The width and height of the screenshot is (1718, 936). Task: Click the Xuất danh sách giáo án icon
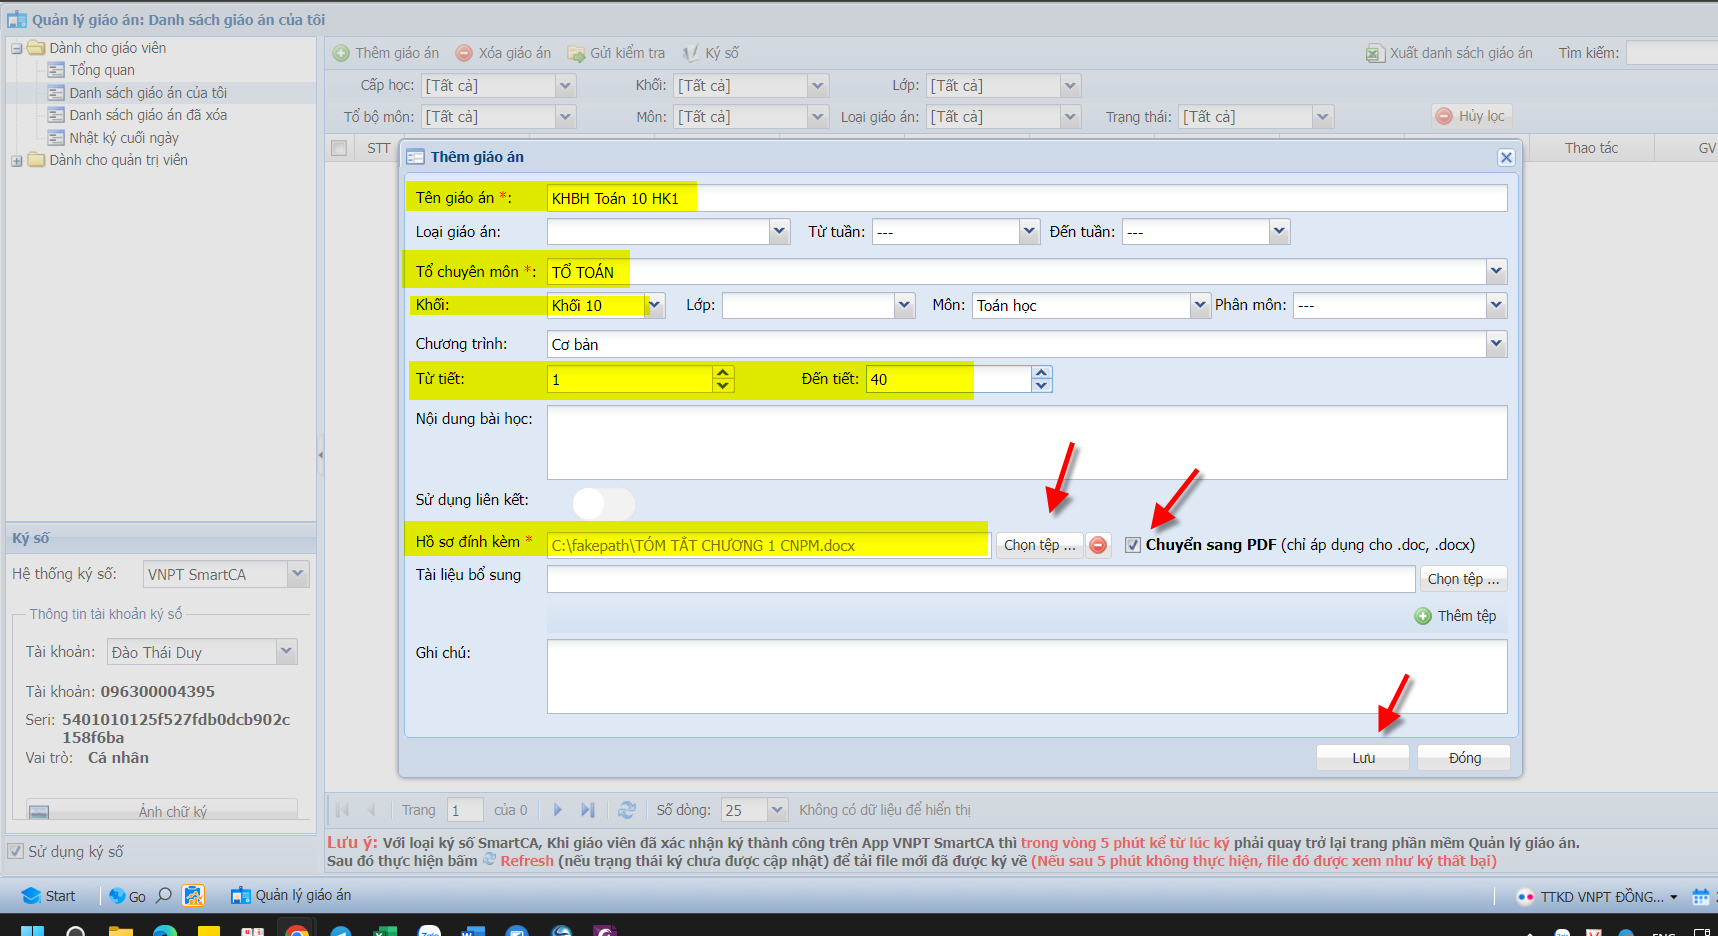point(1375,53)
